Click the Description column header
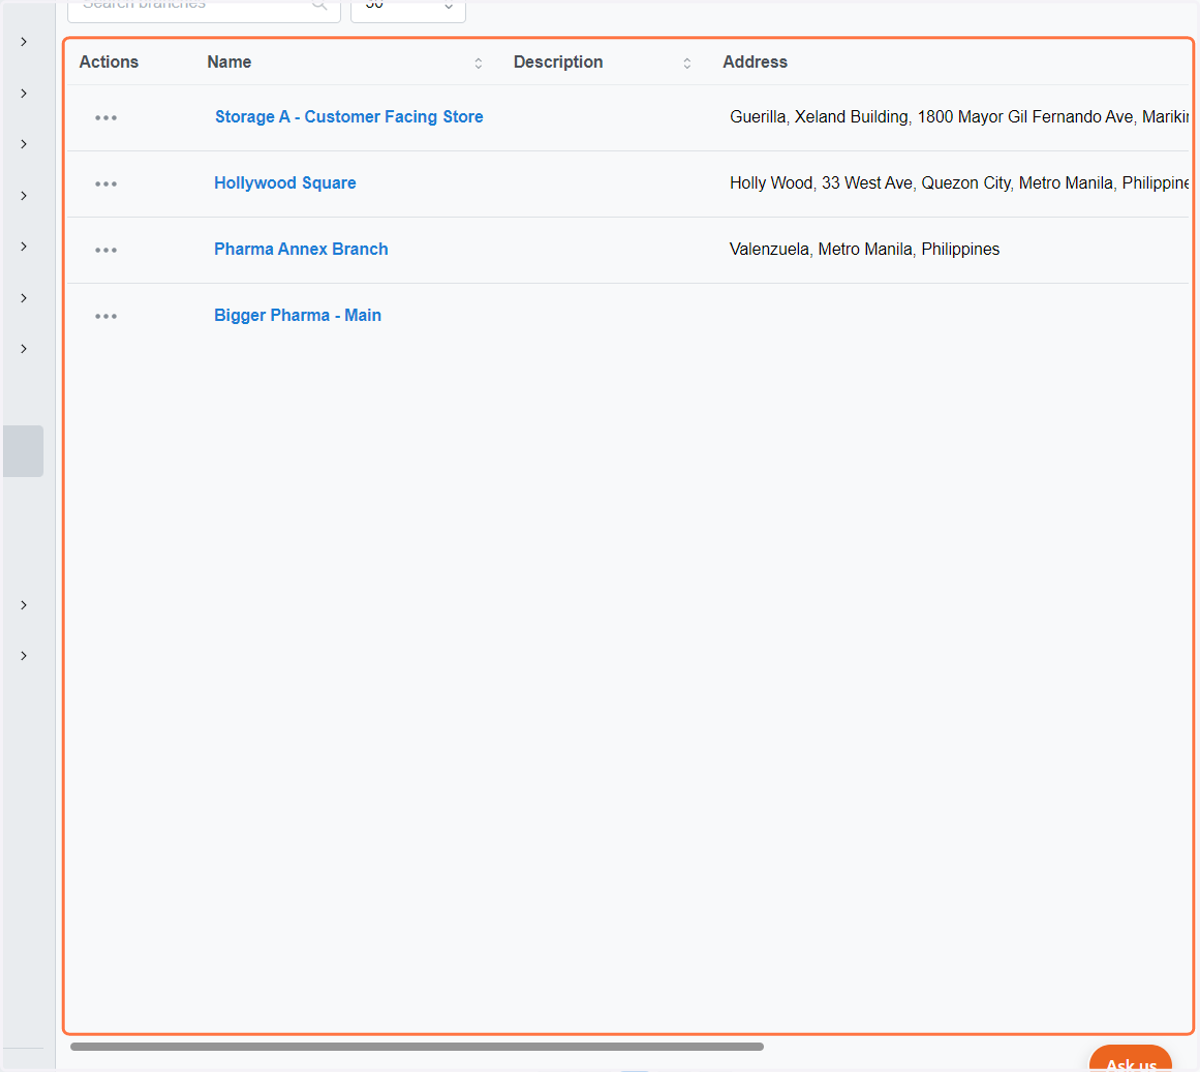The width and height of the screenshot is (1200, 1072). (x=558, y=62)
